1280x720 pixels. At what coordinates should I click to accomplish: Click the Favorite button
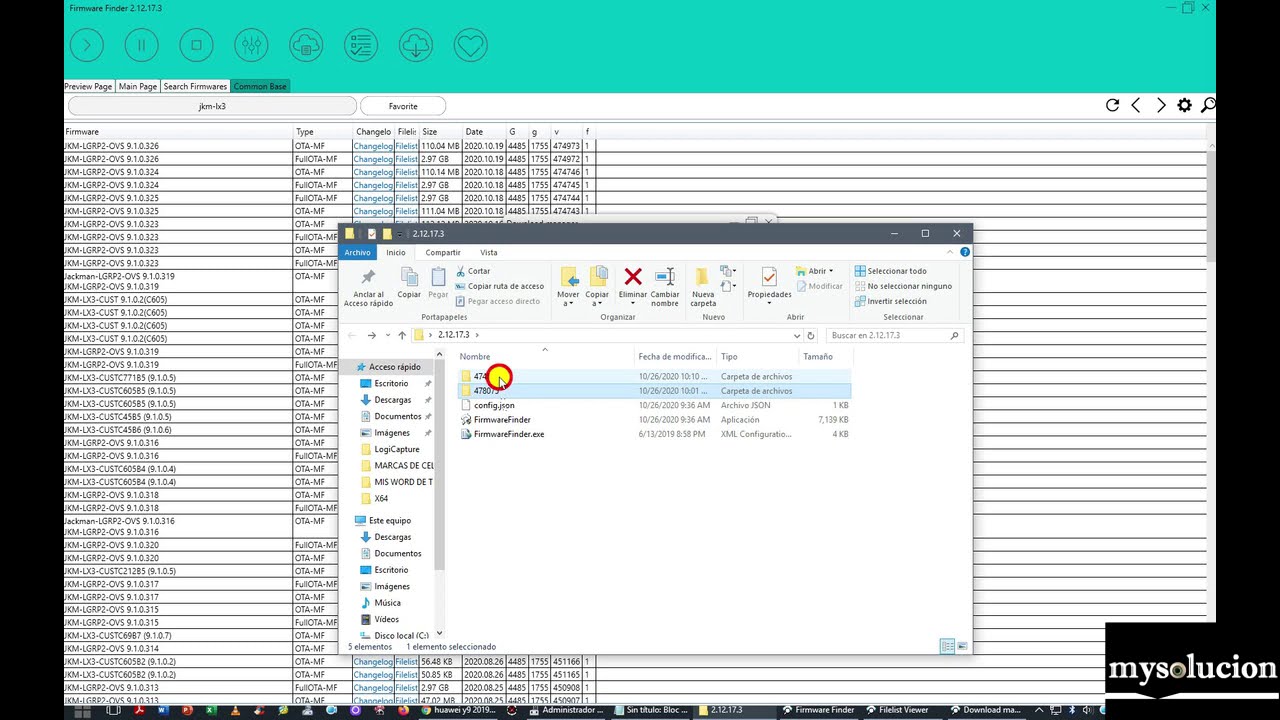tap(403, 105)
